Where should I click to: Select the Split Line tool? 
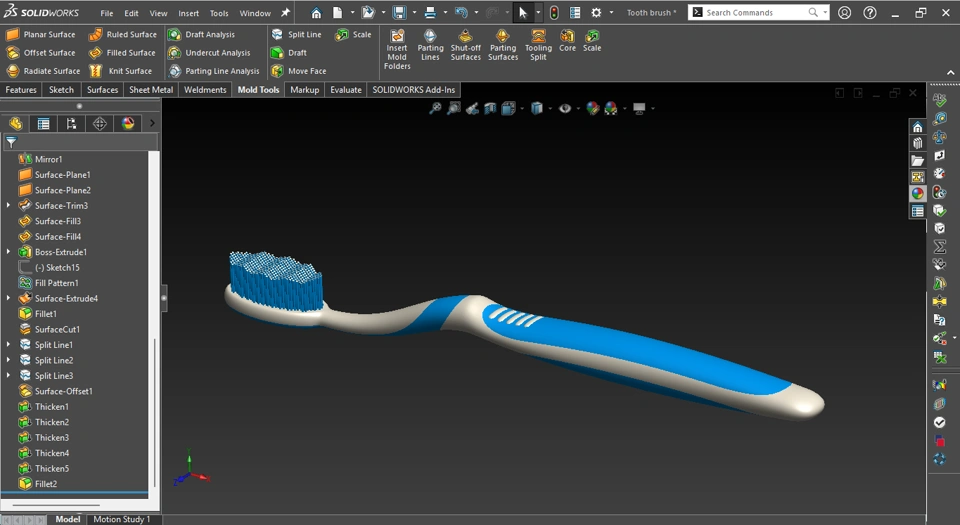296,35
